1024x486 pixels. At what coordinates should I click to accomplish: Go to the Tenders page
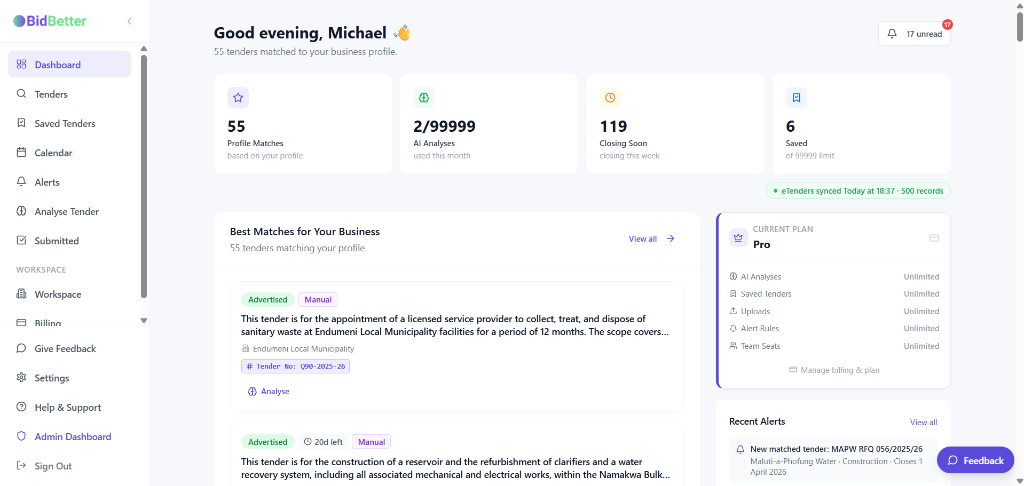(69, 94)
